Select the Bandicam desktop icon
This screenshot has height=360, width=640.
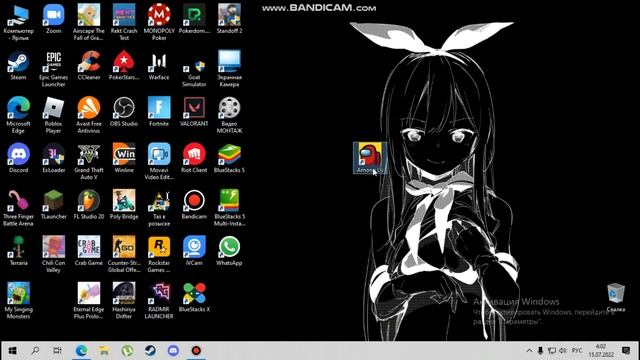(194, 205)
